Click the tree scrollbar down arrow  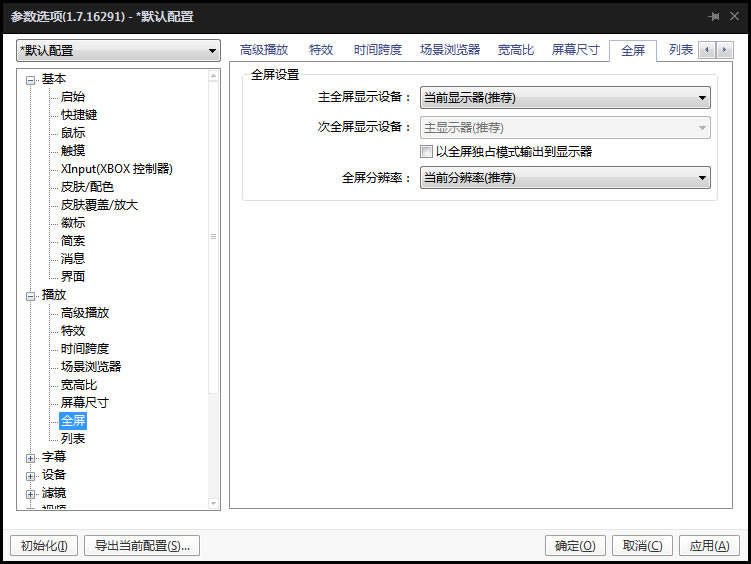click(213, 503)
